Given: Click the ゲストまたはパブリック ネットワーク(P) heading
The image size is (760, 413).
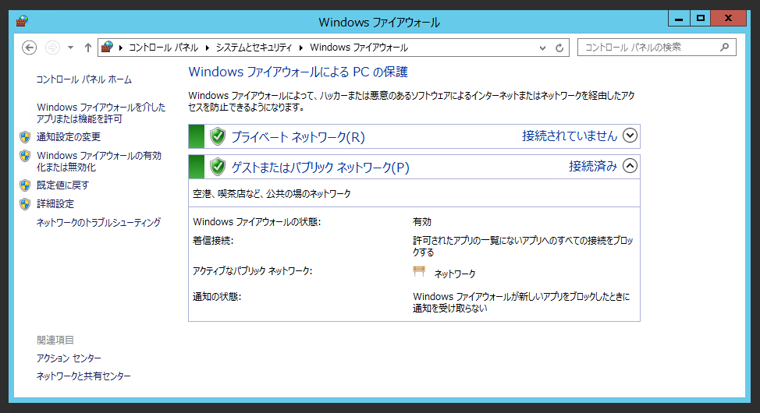Looking at the screenshot, I should [320, 168].
